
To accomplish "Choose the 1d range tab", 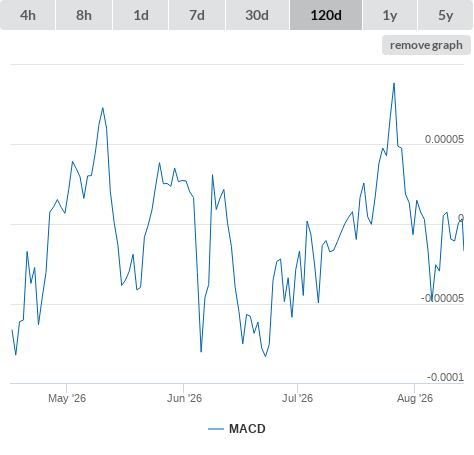I will [141, 15].
